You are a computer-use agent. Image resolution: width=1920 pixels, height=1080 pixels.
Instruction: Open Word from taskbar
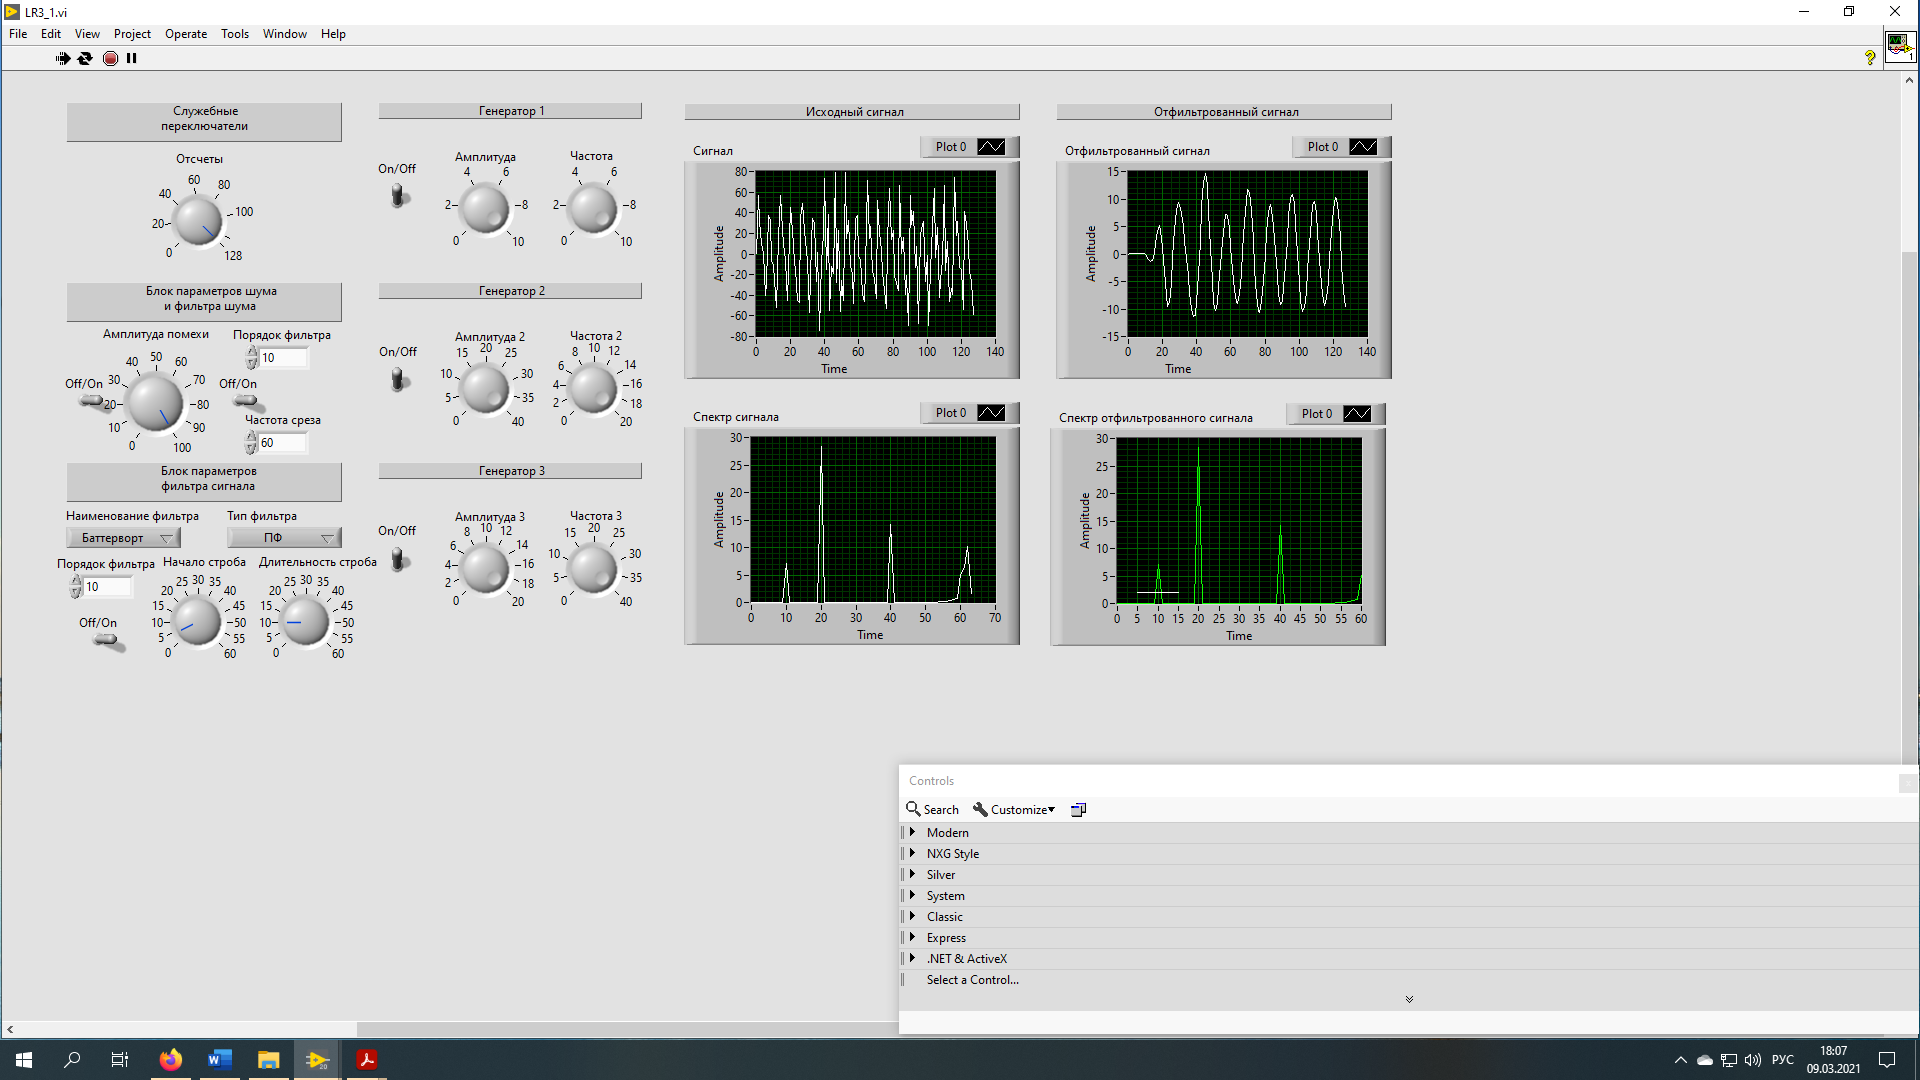tap(219, 1060)
